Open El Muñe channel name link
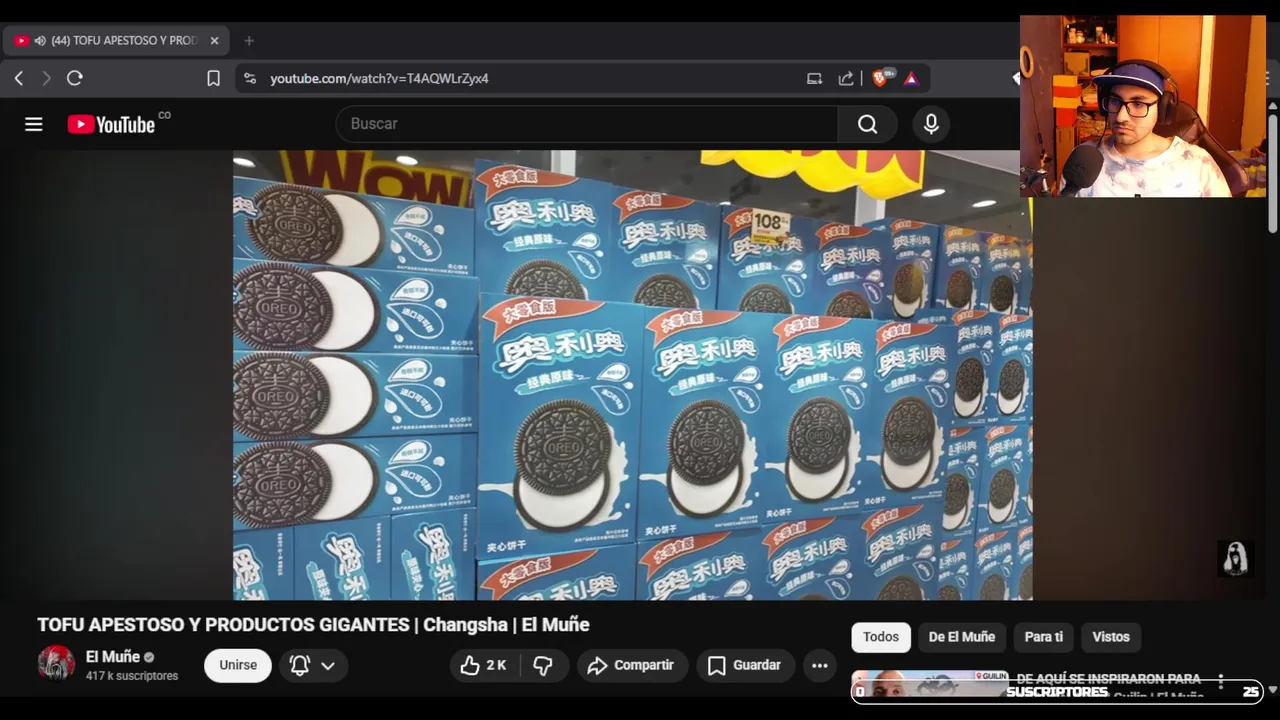 [113, 657]
